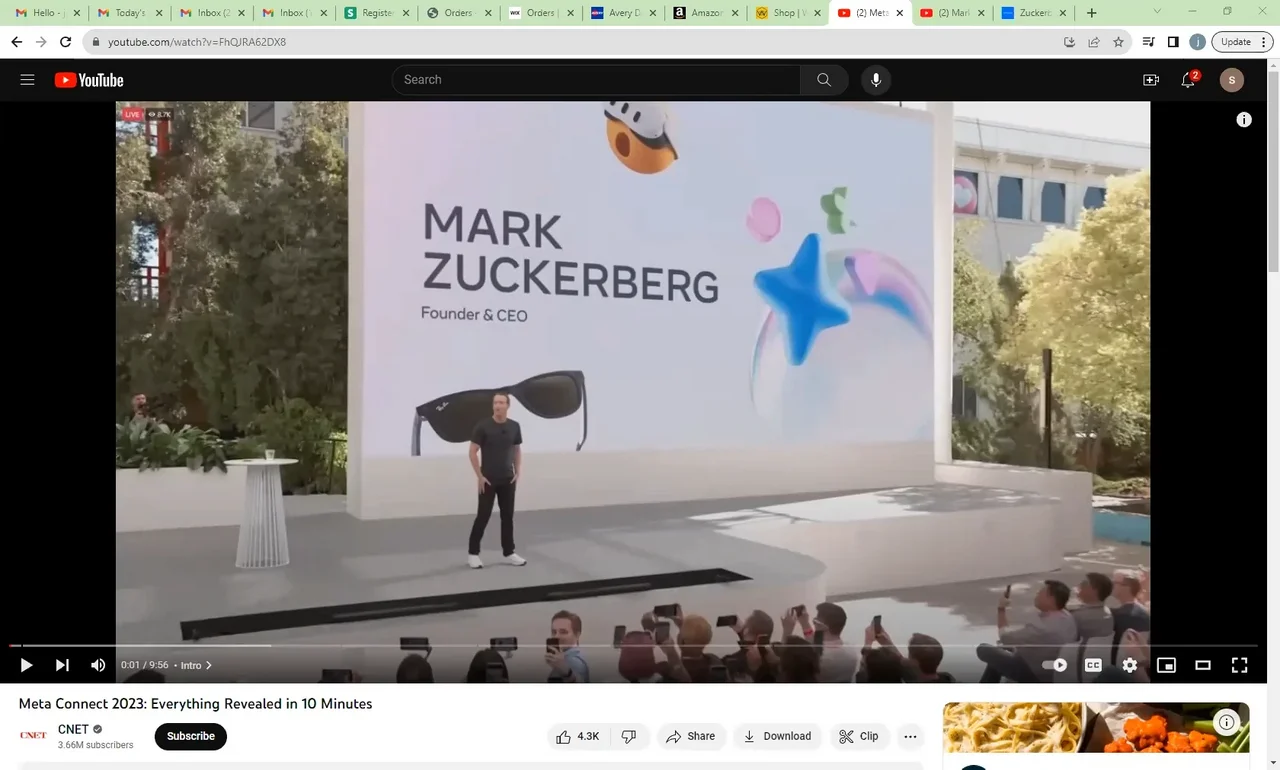Click the ad thumbnail info icon
The width and height of the screenshot is (1280, 770).
1226,722
